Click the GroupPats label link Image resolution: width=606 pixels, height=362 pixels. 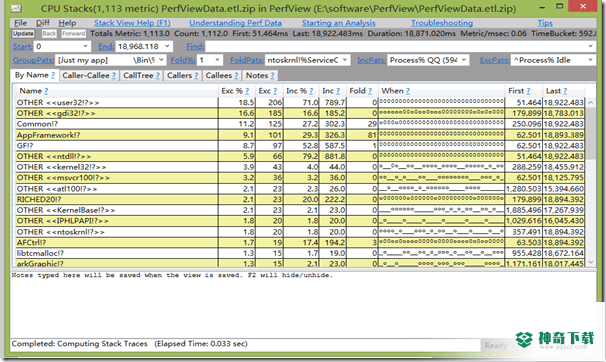(x=33, y=60)
